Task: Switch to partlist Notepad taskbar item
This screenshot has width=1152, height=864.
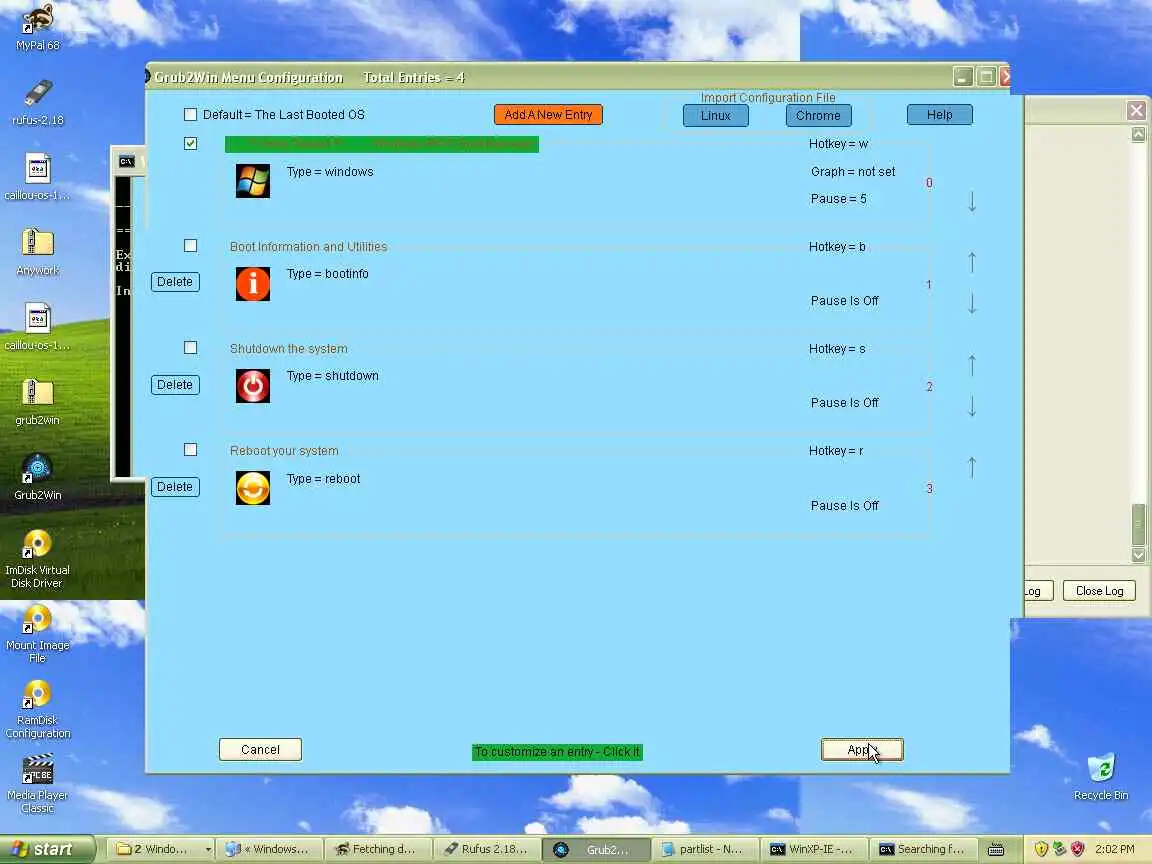Action: pyautogui.click(x=703, y=849)
